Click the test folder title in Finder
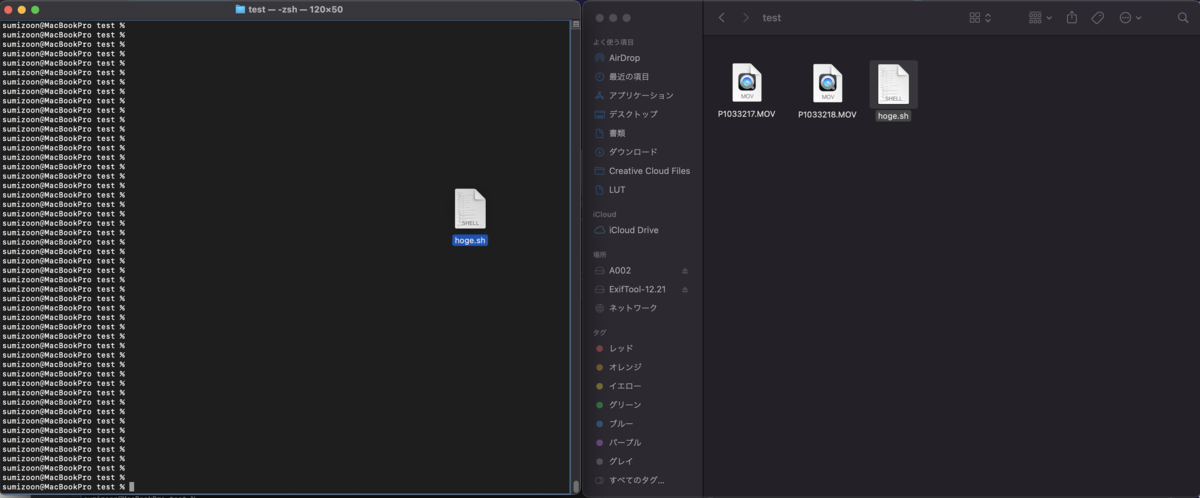This screenshot has width=1200, height=498. point(772,18)
